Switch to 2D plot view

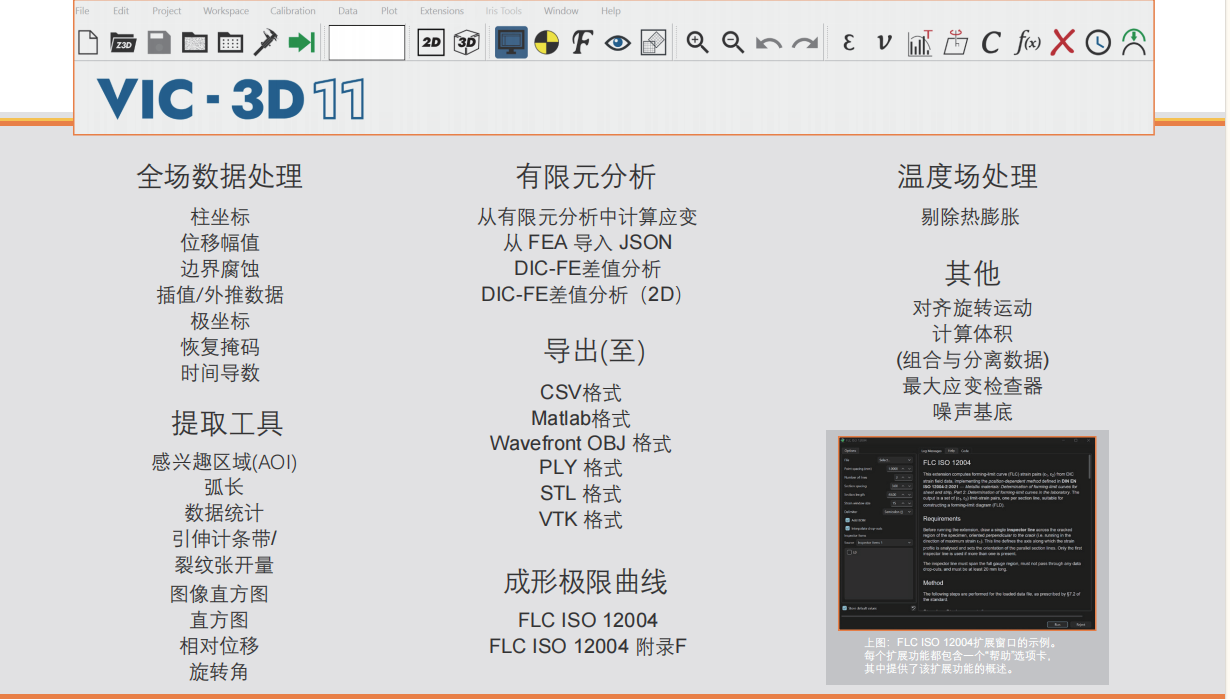(430, 43)
